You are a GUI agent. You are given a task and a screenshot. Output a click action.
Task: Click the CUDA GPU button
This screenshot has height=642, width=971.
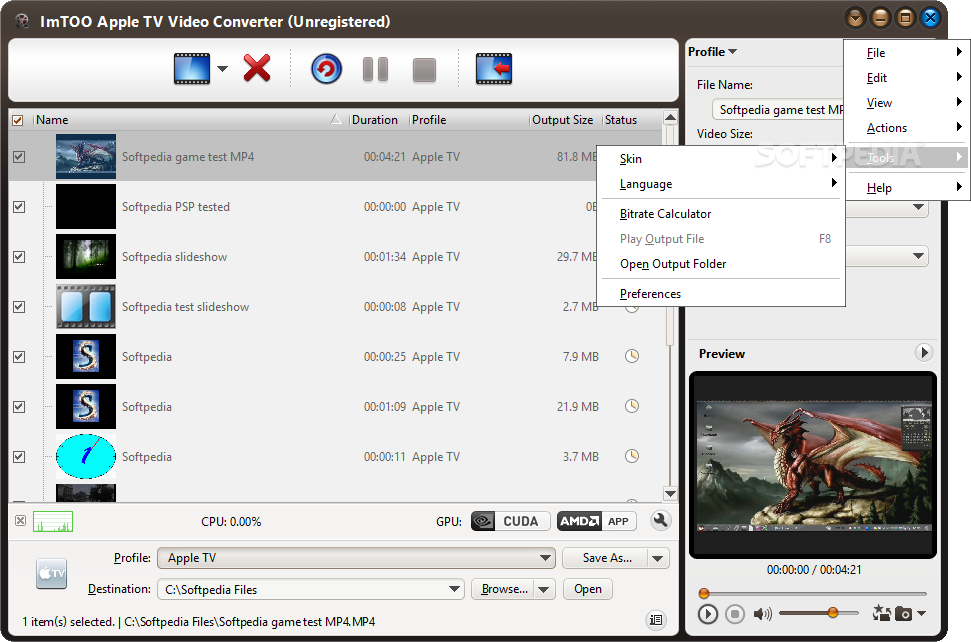click(510, 521)
